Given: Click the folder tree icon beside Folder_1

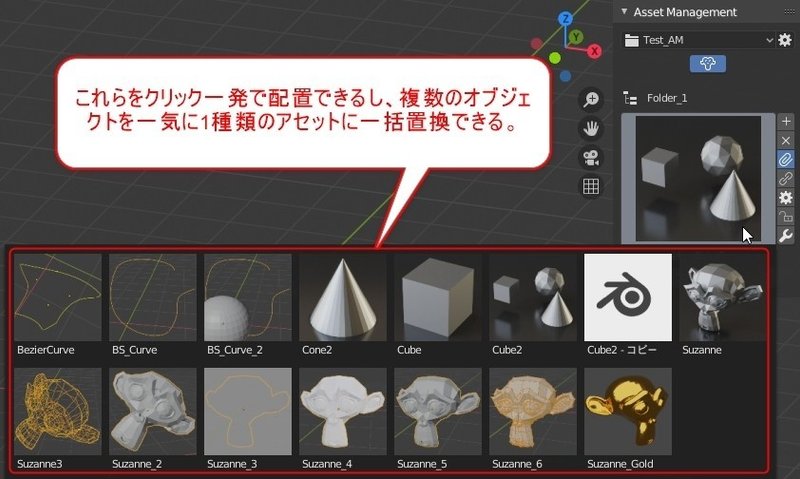Looking at the screenshot, I should pyautogui.click(x=630, y=98).
